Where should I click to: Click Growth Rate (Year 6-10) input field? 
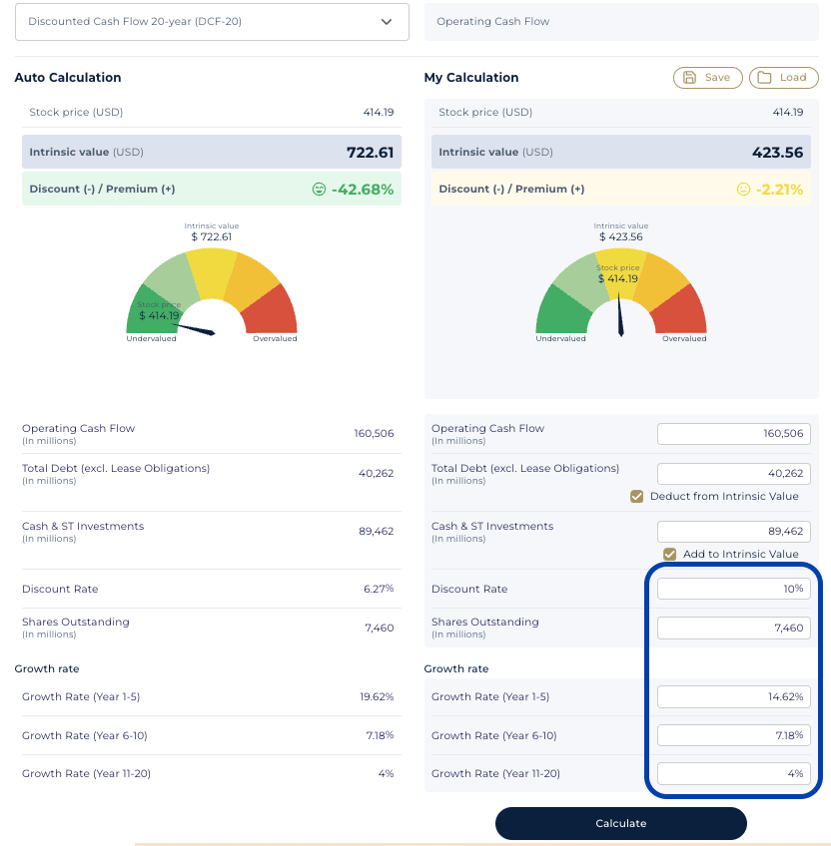[x=733, y=736]
